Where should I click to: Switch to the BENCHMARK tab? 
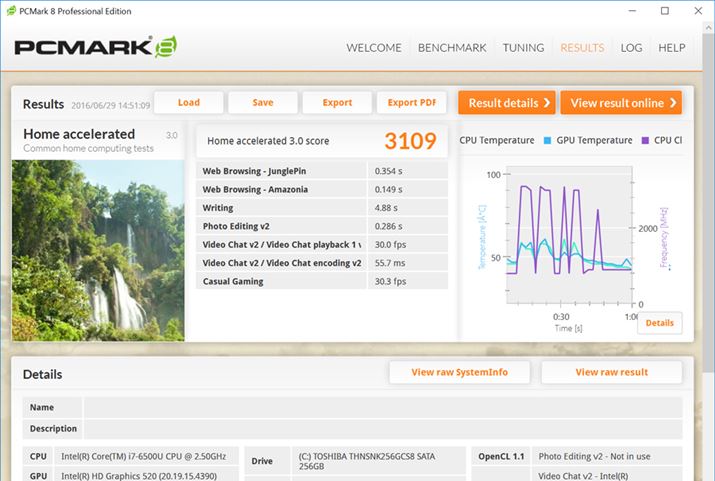[x=452, y=48]
